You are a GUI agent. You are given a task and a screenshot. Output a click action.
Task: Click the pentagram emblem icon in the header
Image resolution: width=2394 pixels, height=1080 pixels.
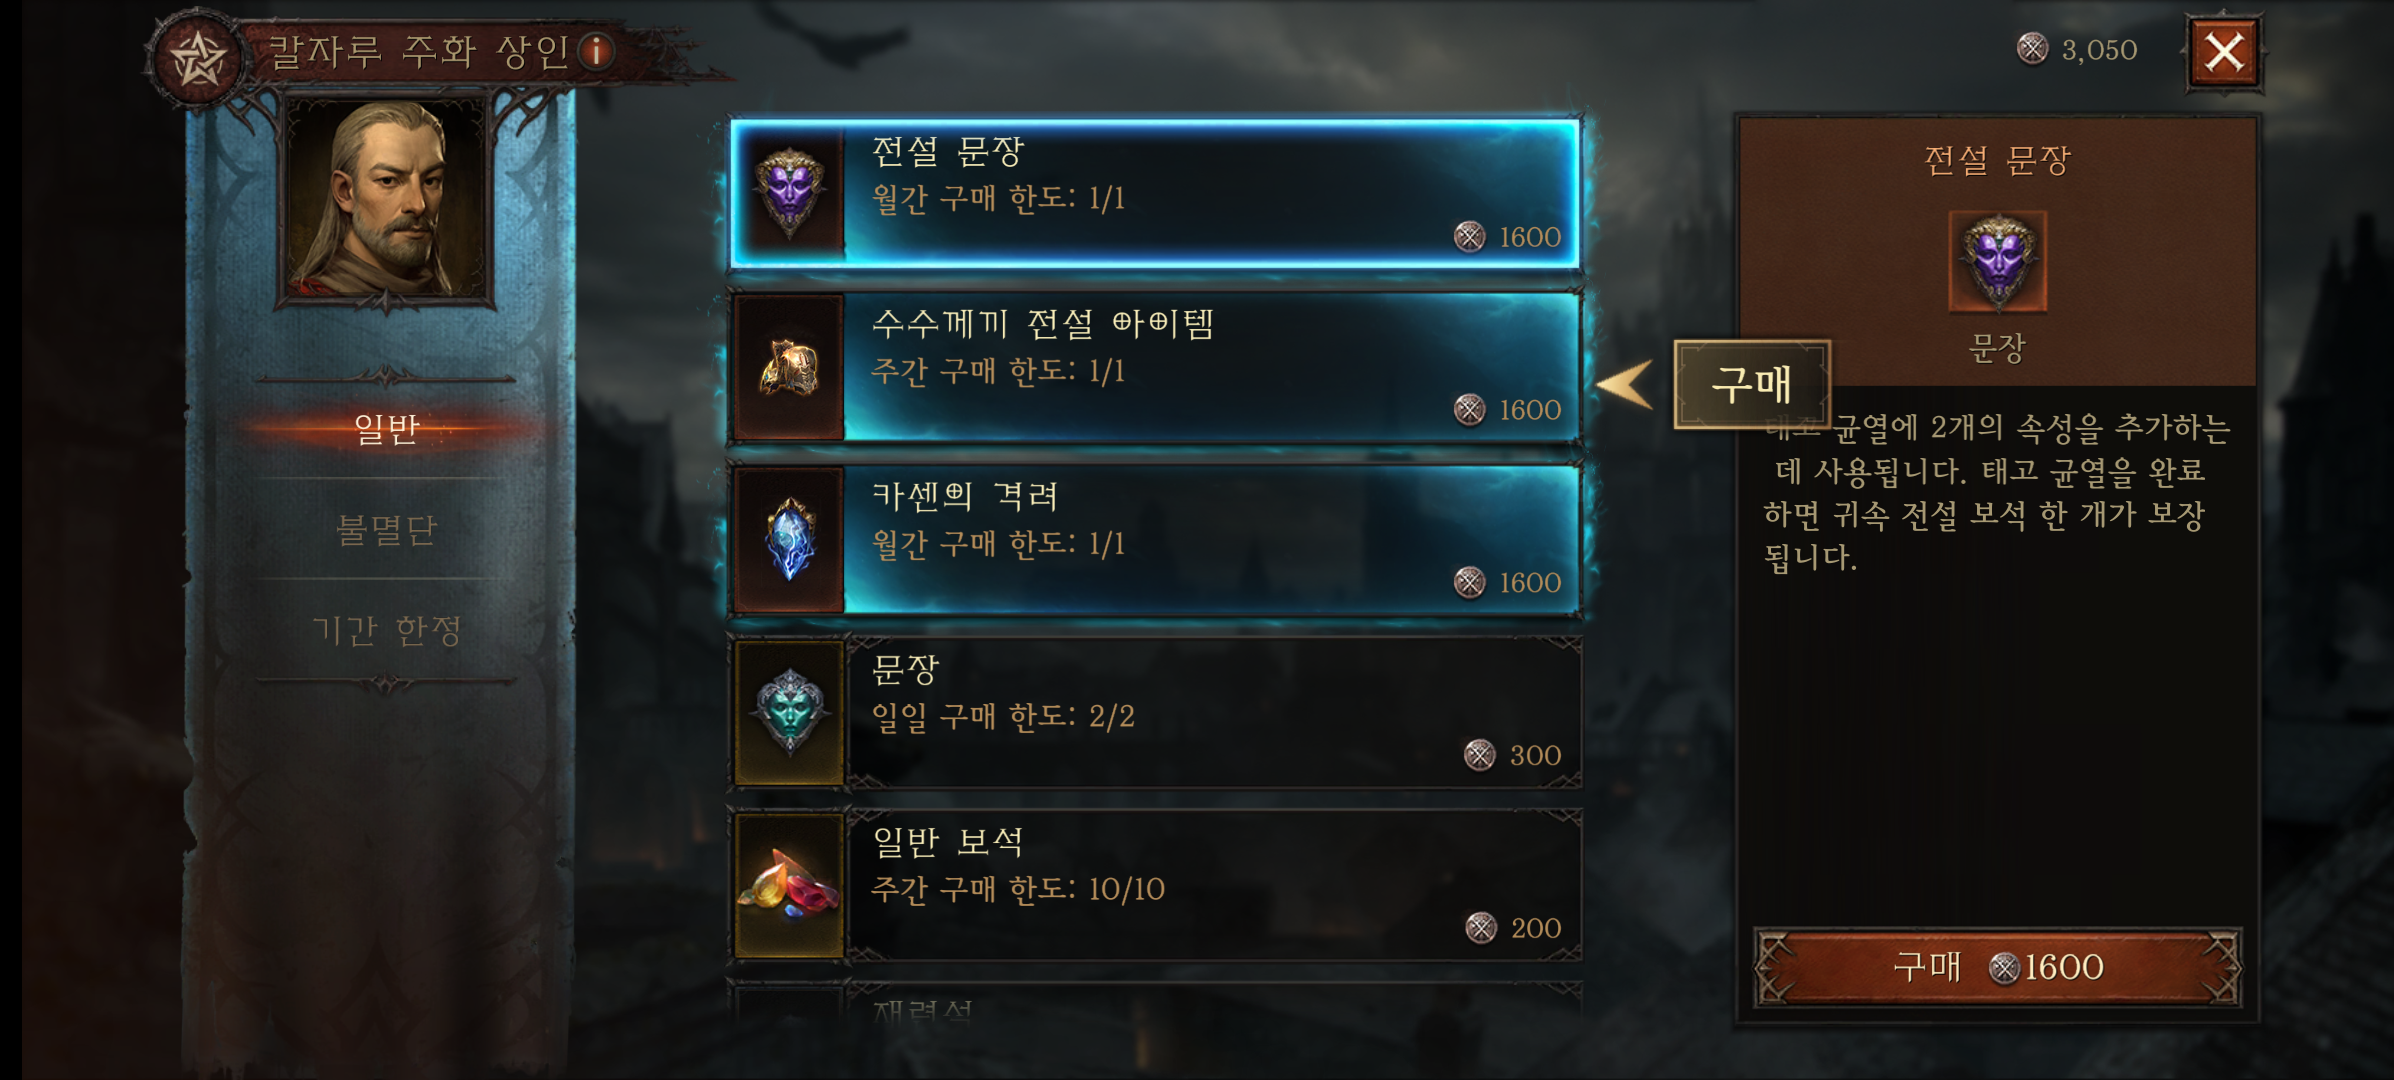(198, 59)
